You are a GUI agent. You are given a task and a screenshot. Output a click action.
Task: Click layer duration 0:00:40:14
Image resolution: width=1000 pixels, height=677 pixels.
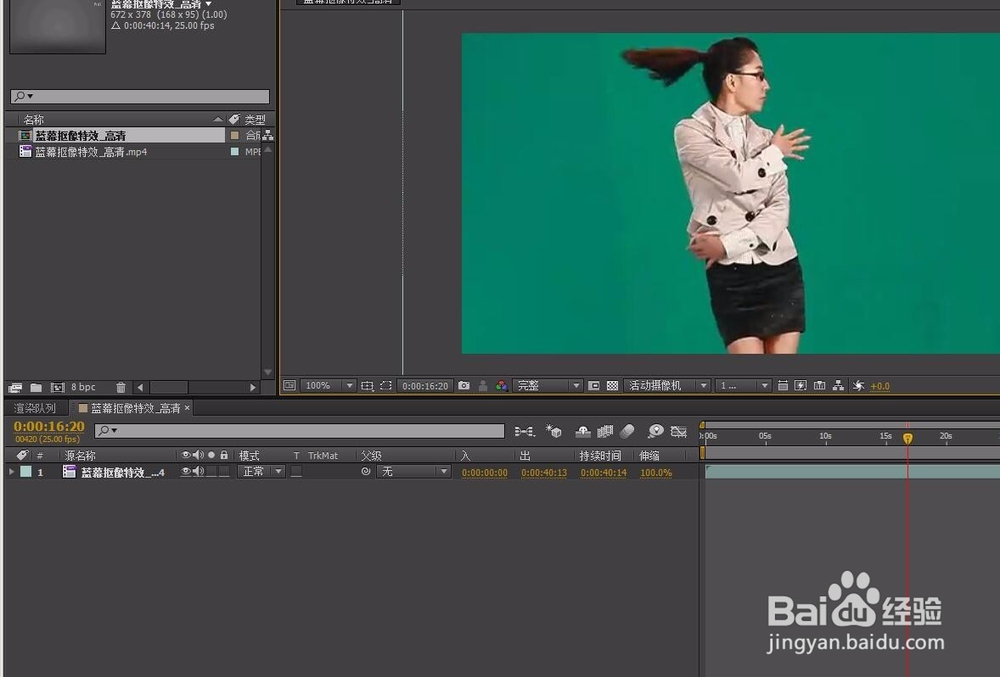click(603, 473)
